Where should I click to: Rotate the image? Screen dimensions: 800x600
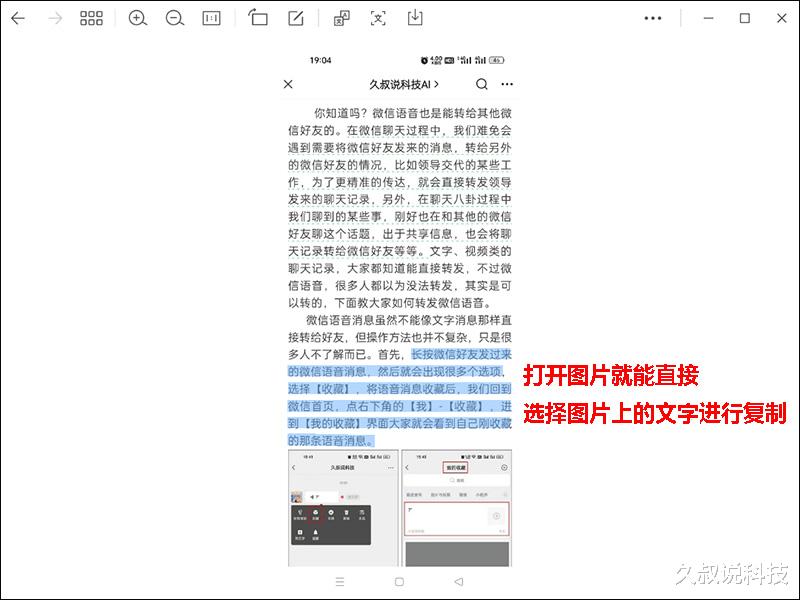[258, 18]
